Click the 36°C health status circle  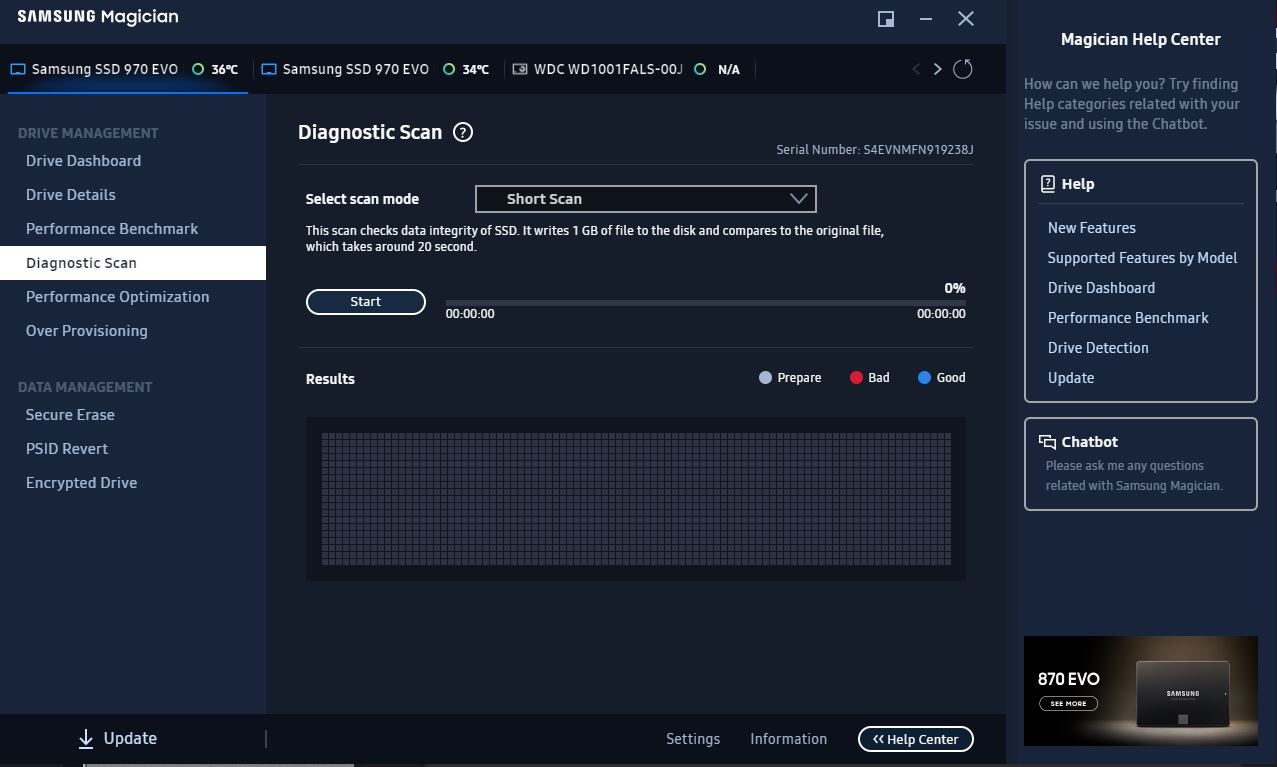click(x=198, y=70)
